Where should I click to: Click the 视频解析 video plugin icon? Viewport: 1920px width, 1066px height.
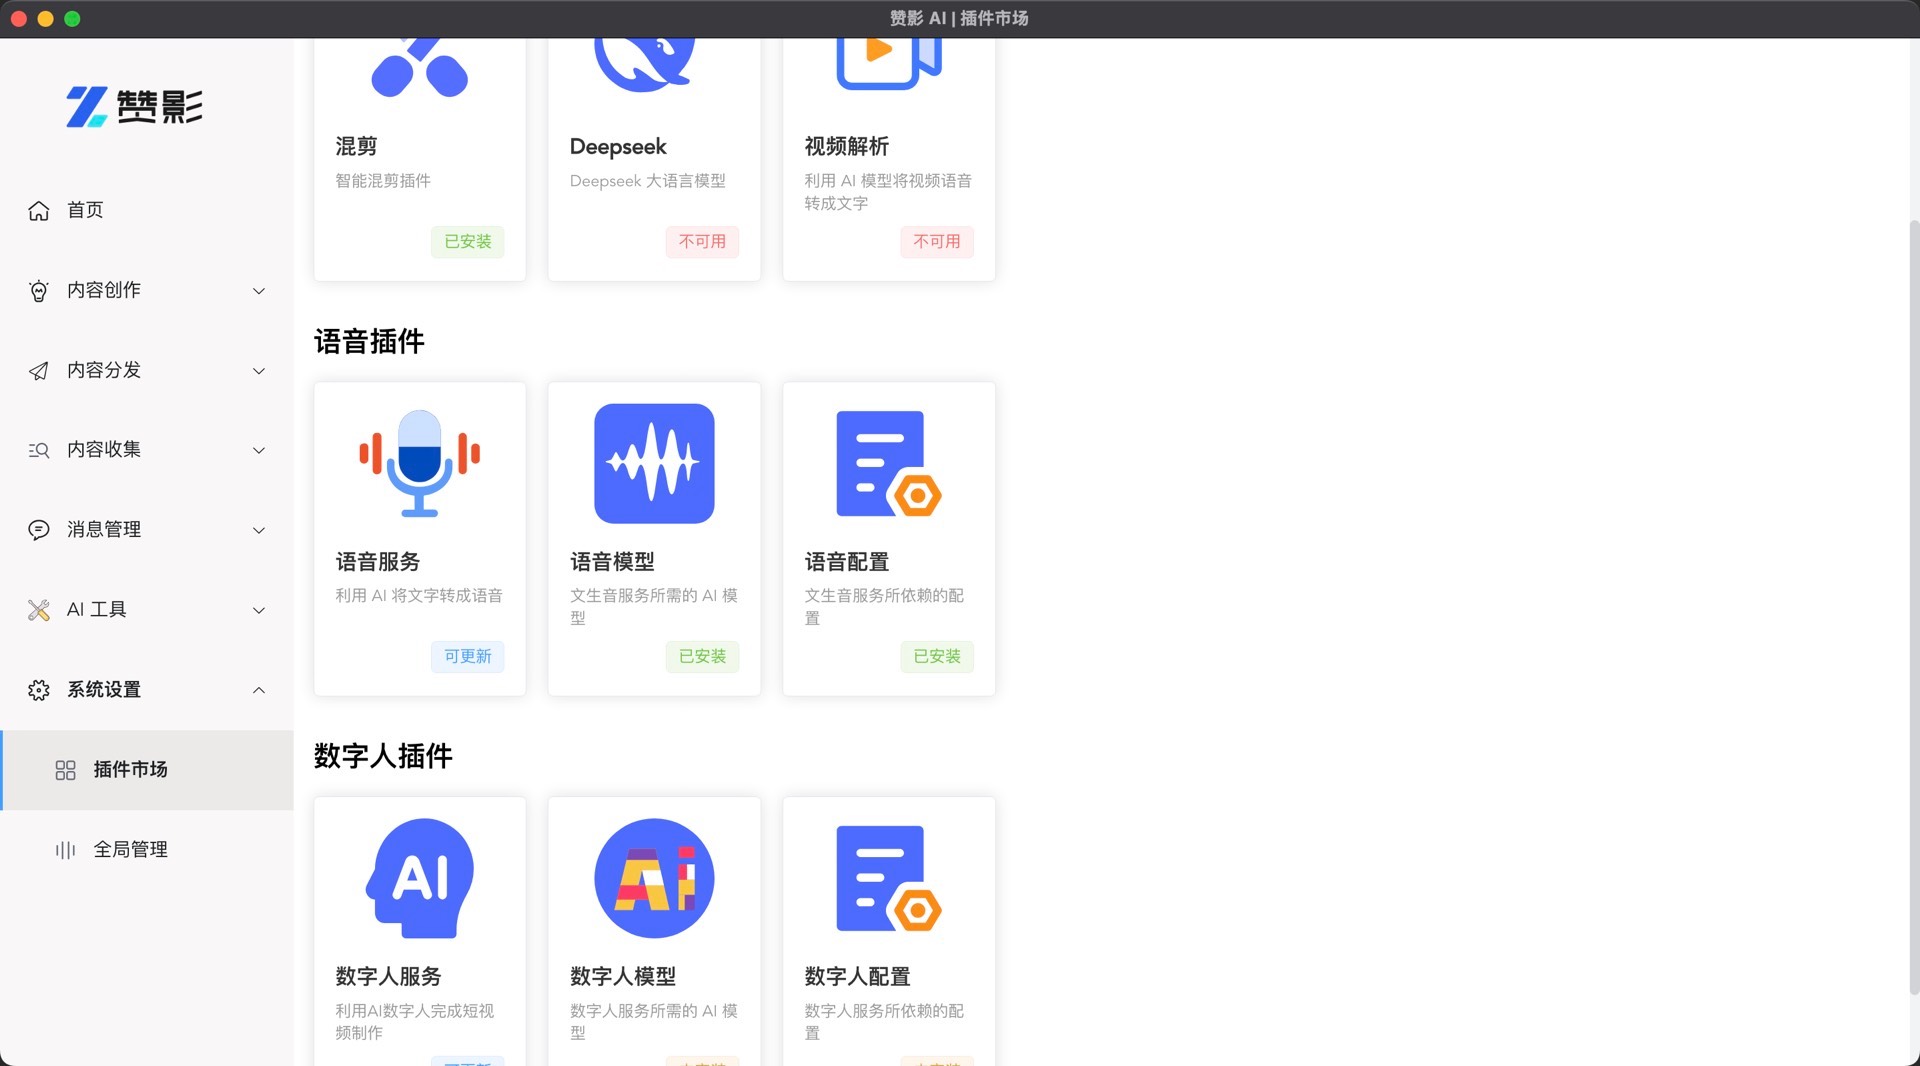point(889,65)
